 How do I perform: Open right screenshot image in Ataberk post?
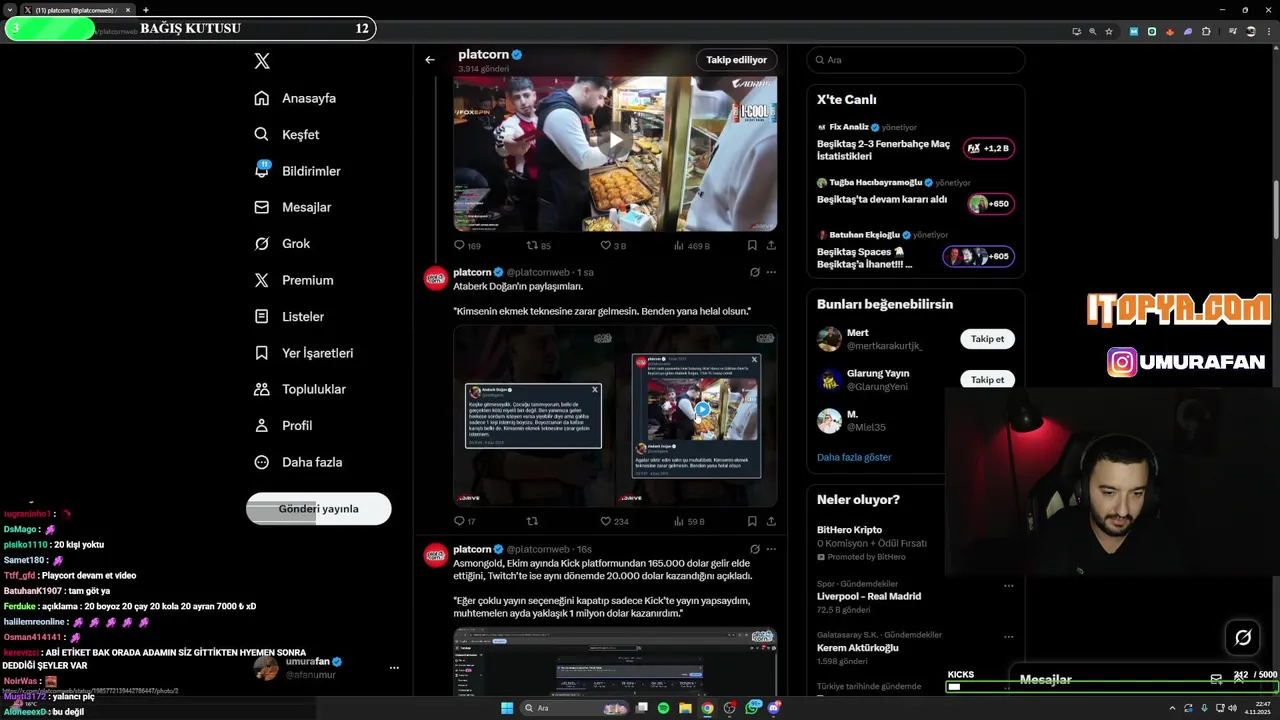coord(697,415)
